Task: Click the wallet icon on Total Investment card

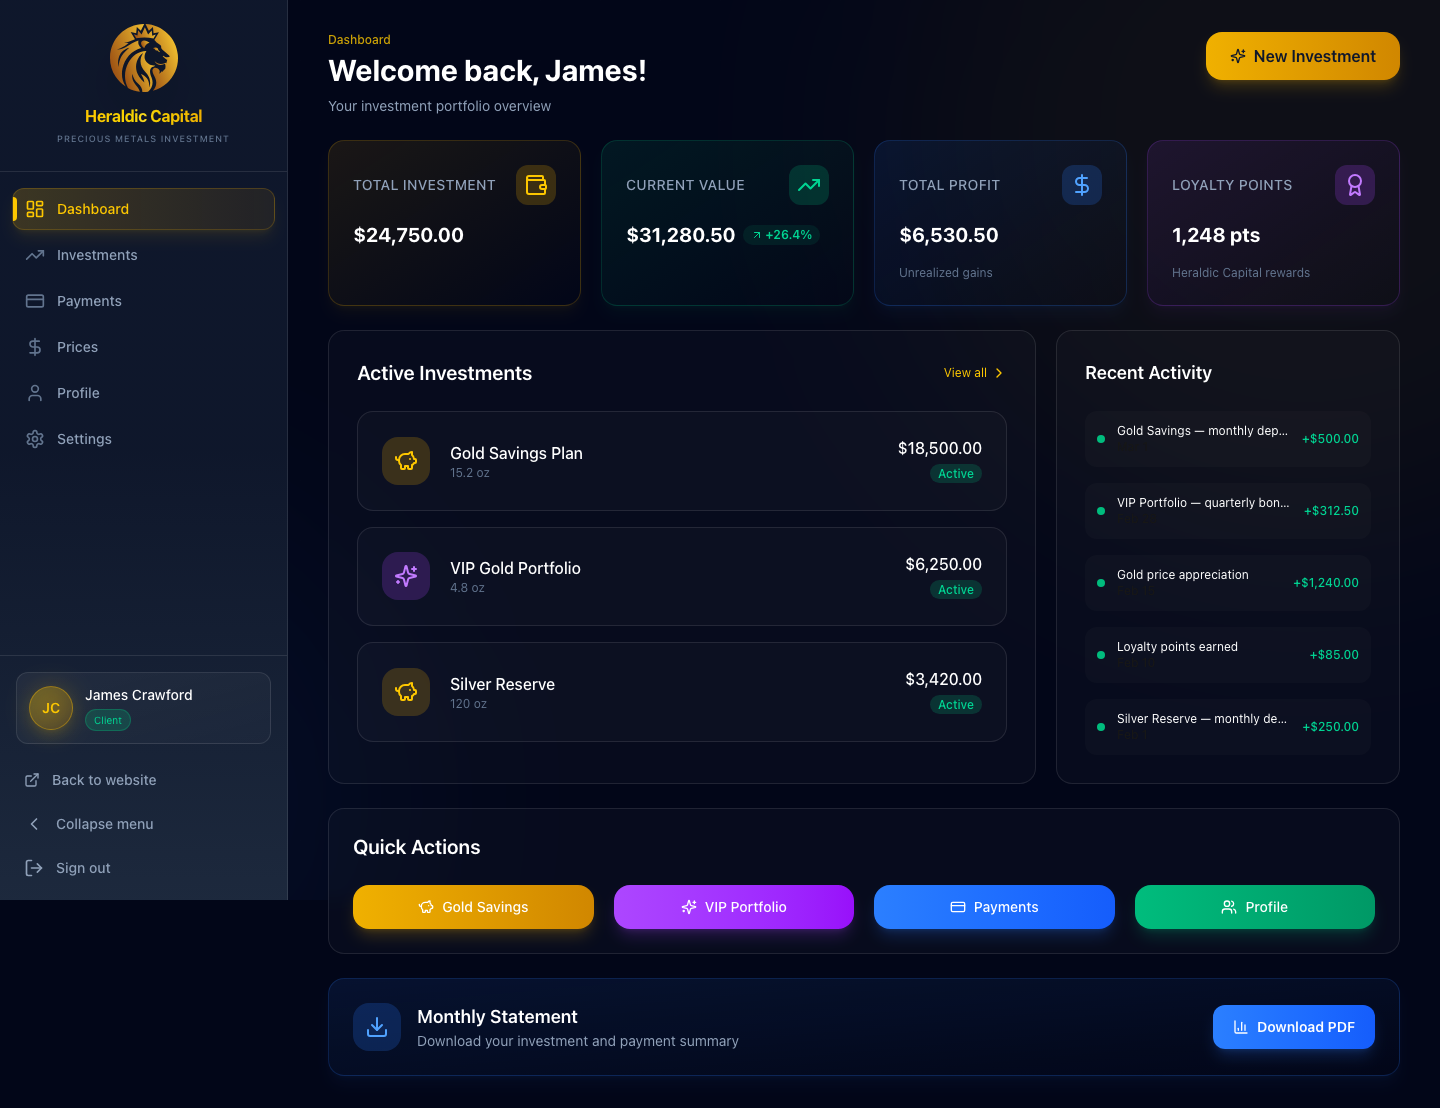Action: pyautogui.click(x=536, y=185)
